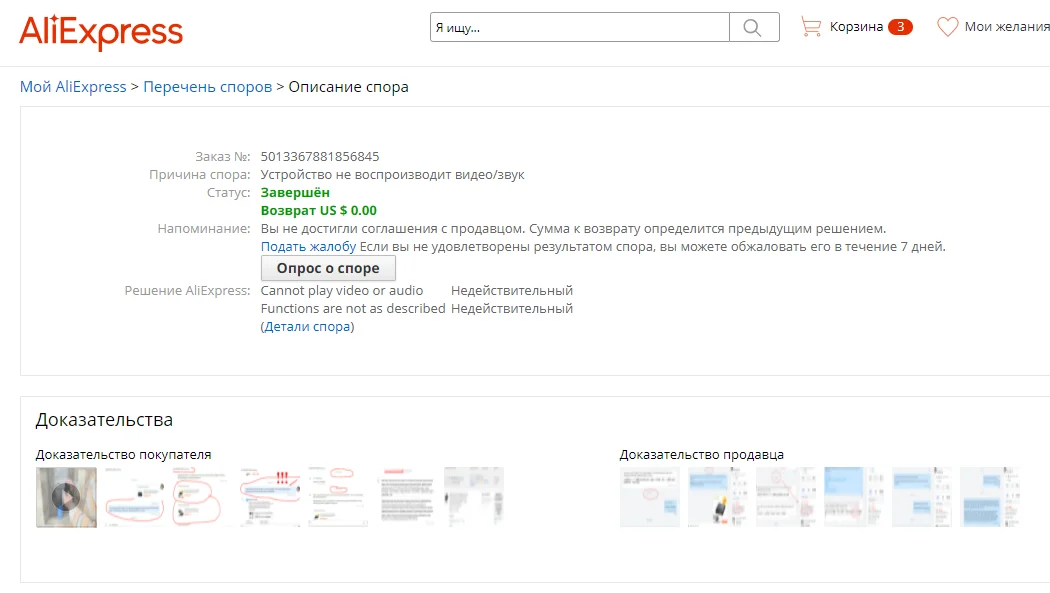Click the wishlist heart icon
The width and height of the screenshot is (1050, 593).
click(x=947, y=27)
